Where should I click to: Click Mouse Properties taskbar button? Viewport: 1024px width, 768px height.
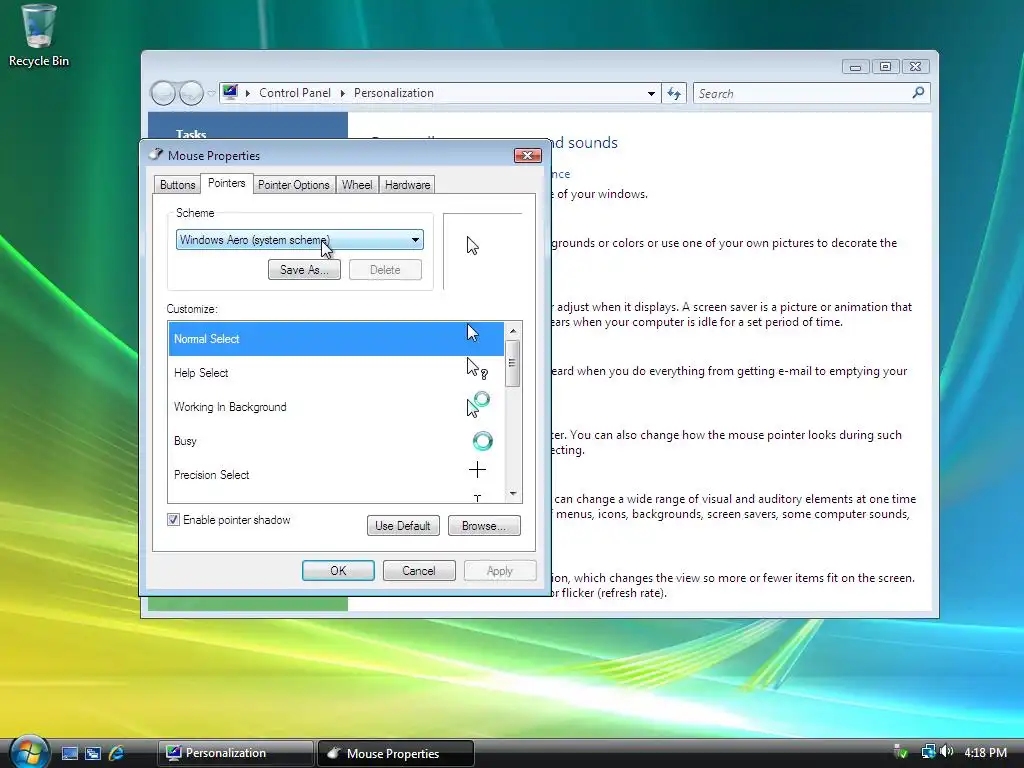tap(396, 753)
